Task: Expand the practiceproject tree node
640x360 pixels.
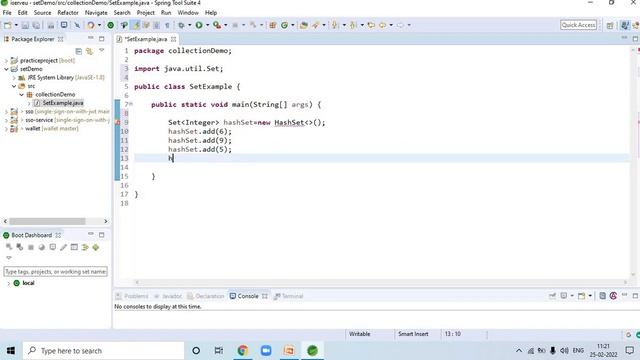Action: click(6, 60)
